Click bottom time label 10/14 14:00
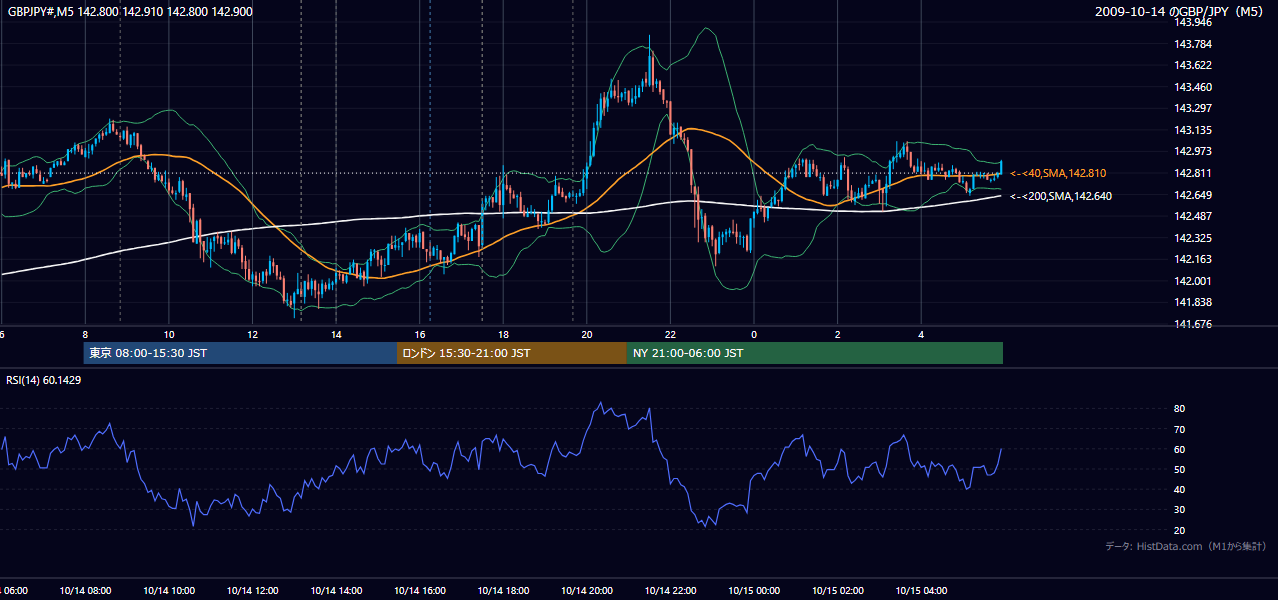Viewport: 1278px width, 600px height. (x=336, y=591)
